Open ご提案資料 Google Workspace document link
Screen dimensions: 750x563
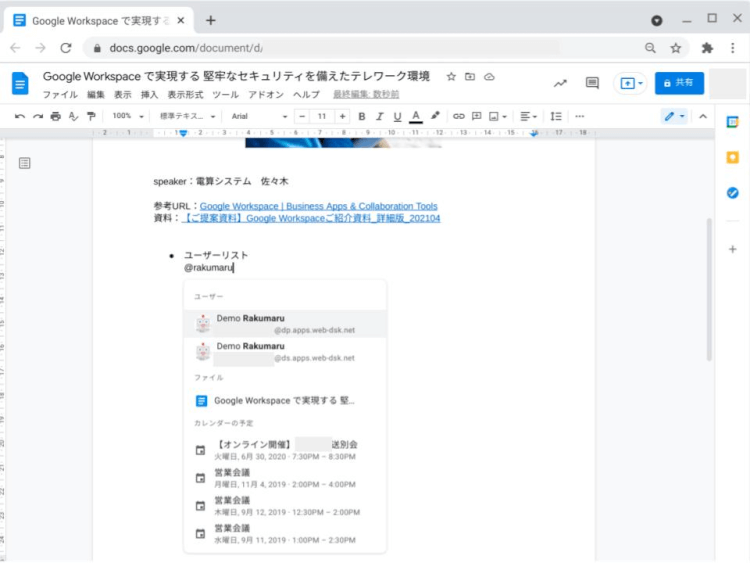point(311,218)
